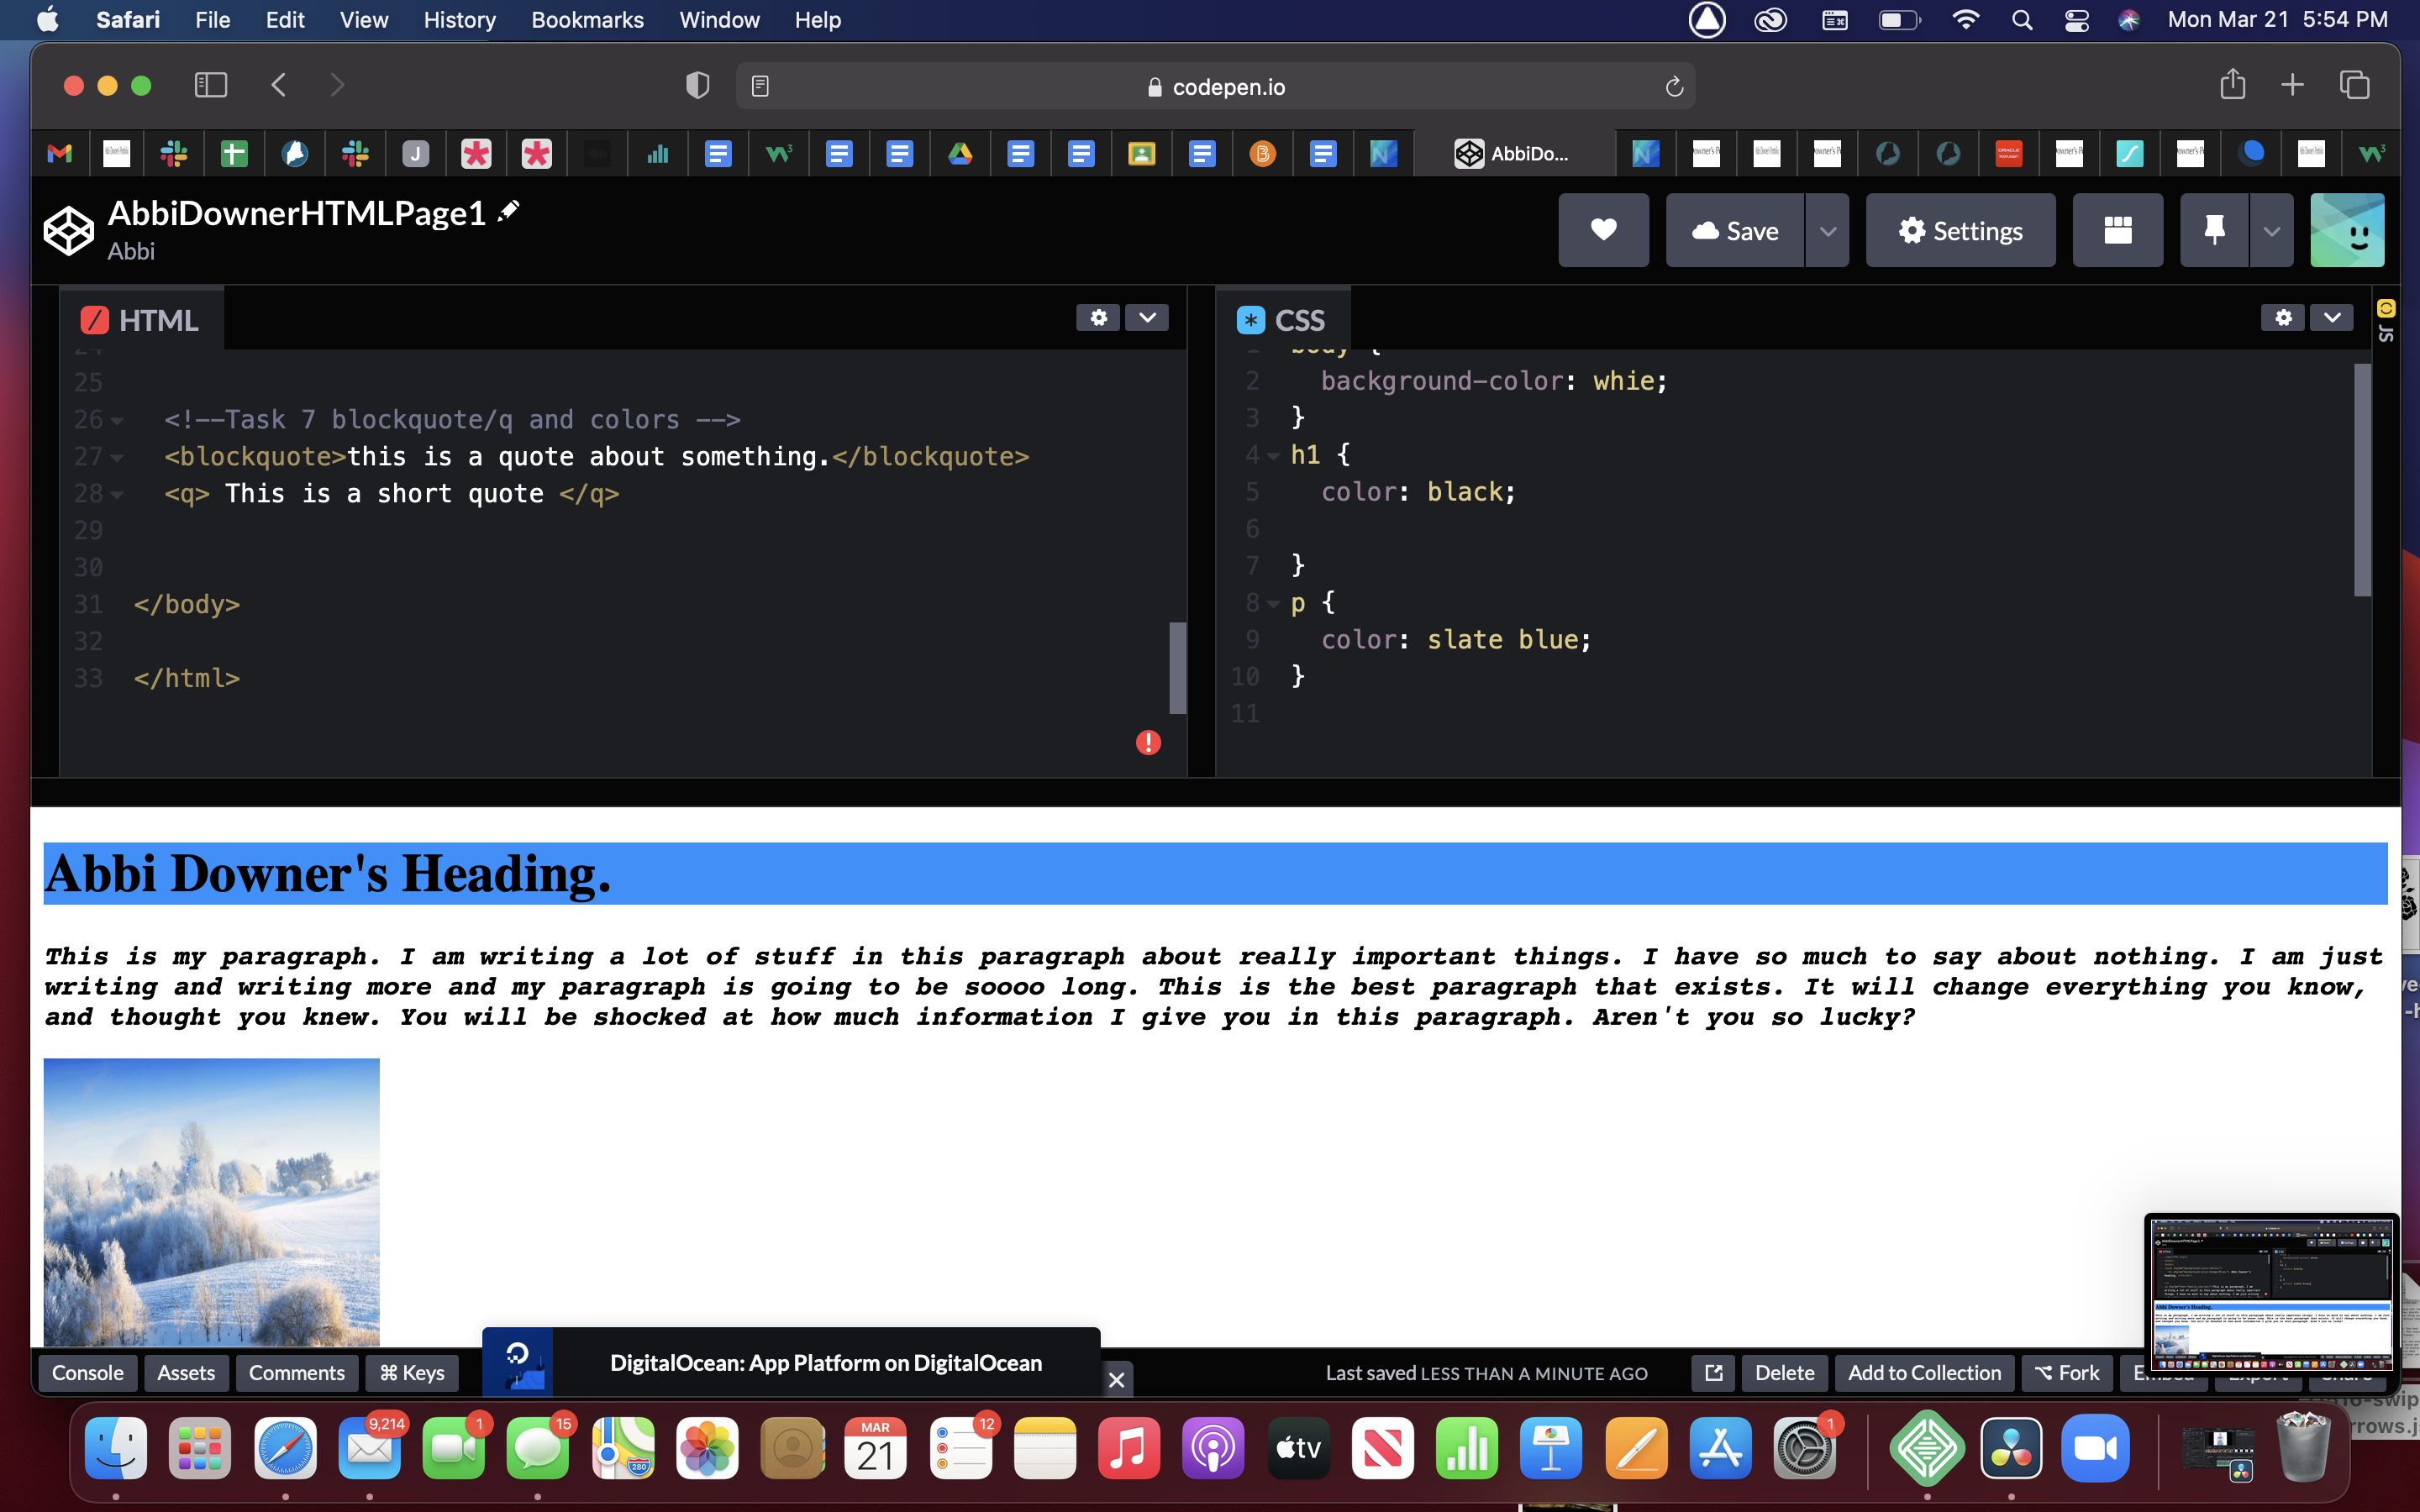Click the HTML editor vertical scrollbar

pos(1177,667)
